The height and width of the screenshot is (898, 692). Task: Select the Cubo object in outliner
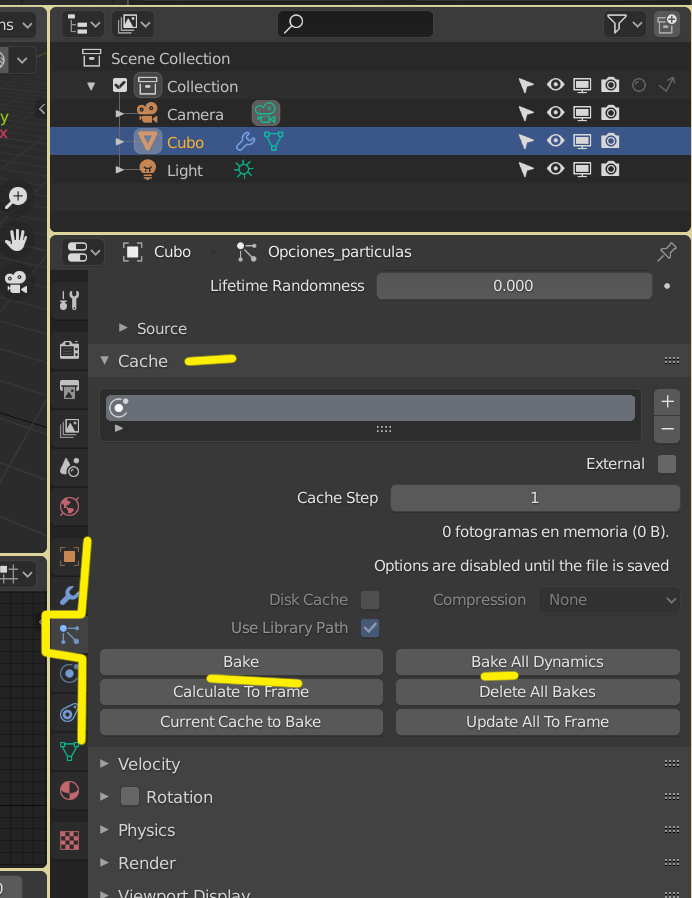(x=185, y=142)
